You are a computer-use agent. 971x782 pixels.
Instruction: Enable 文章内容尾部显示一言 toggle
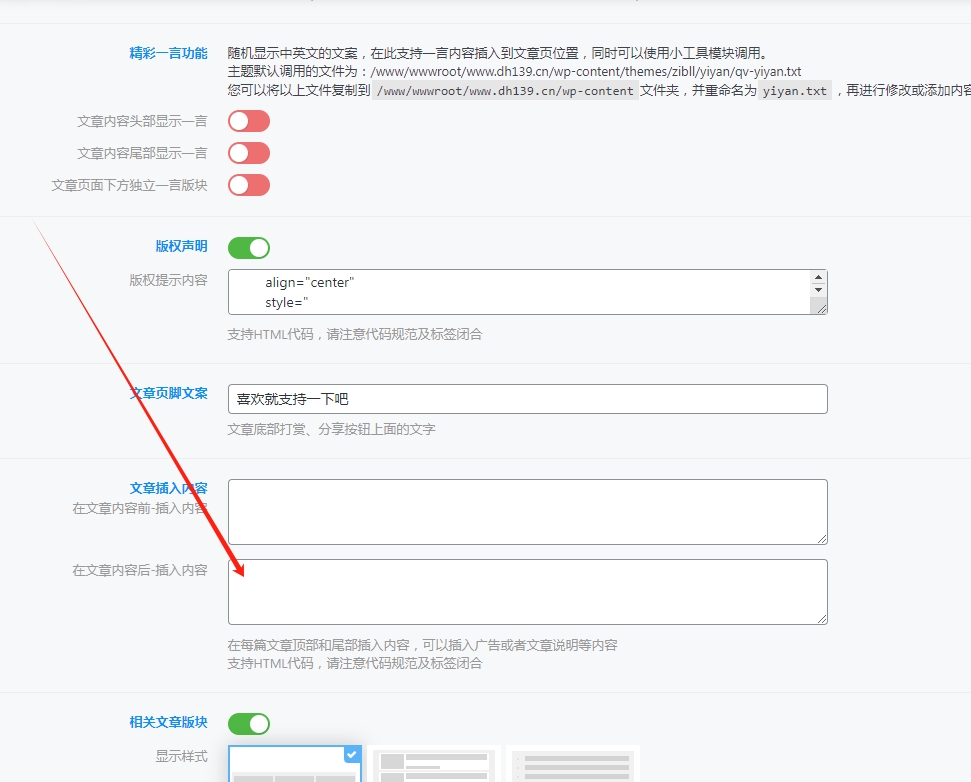[x=249, y=153]
